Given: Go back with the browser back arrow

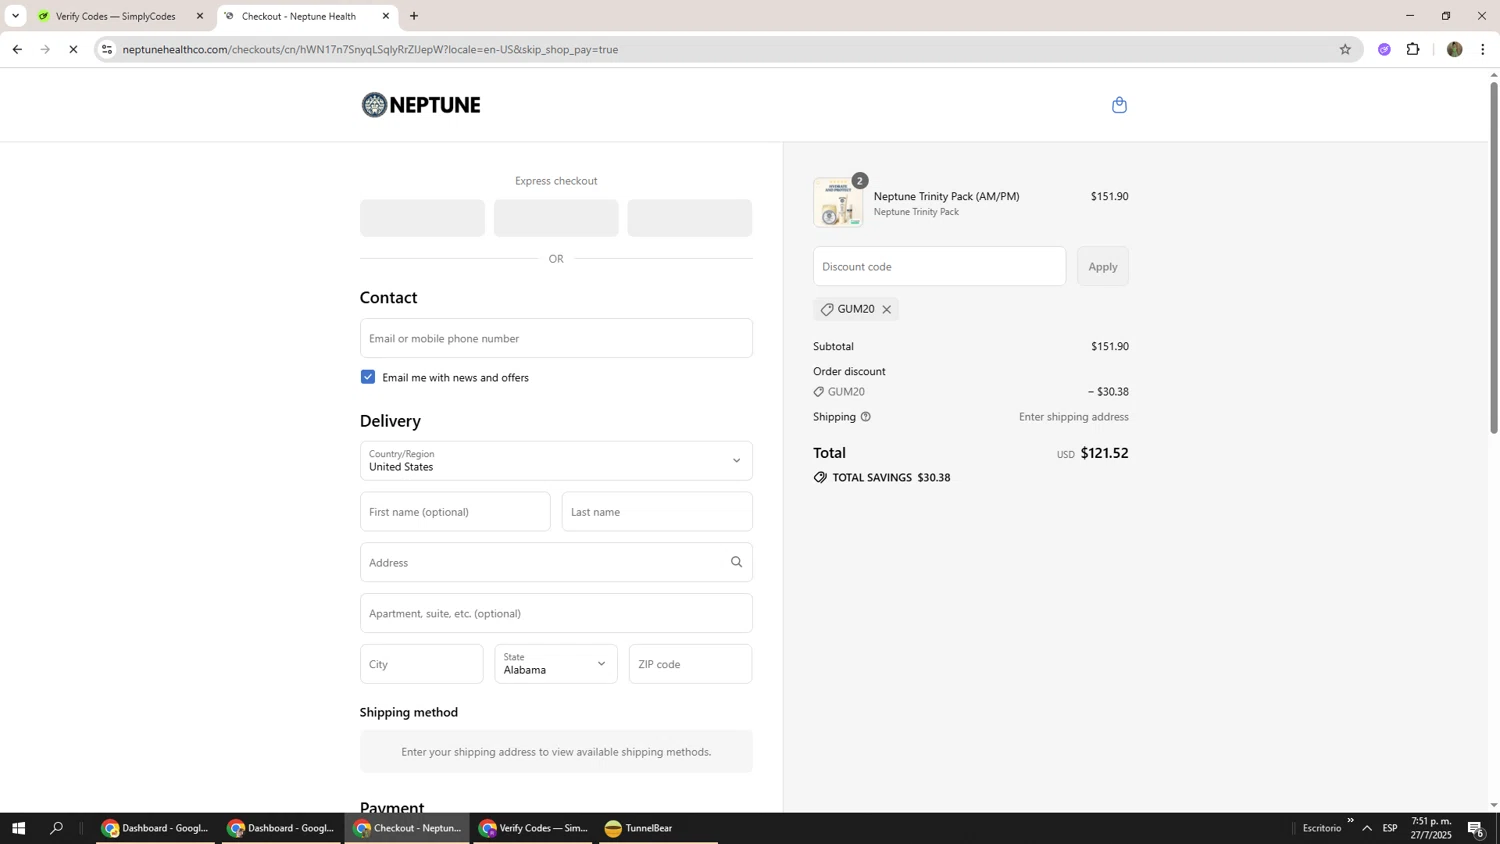Looking at the screenshot, I should (x=17, y=49).
